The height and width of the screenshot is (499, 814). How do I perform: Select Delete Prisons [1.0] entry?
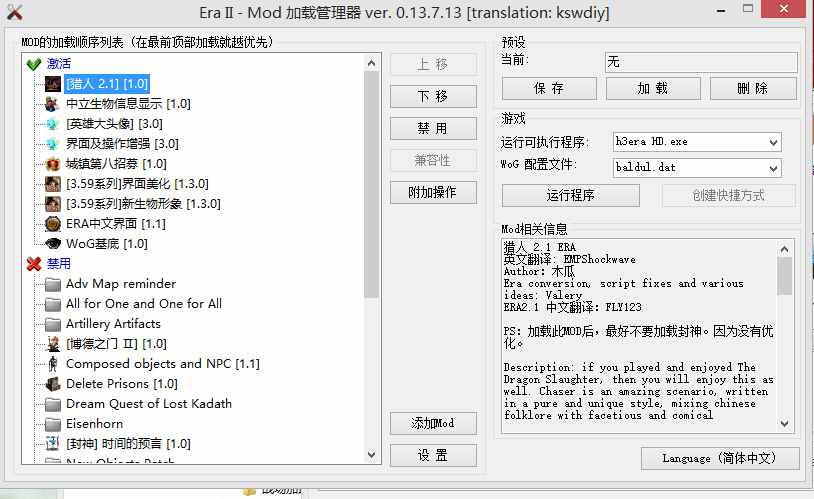coord(121,384)
